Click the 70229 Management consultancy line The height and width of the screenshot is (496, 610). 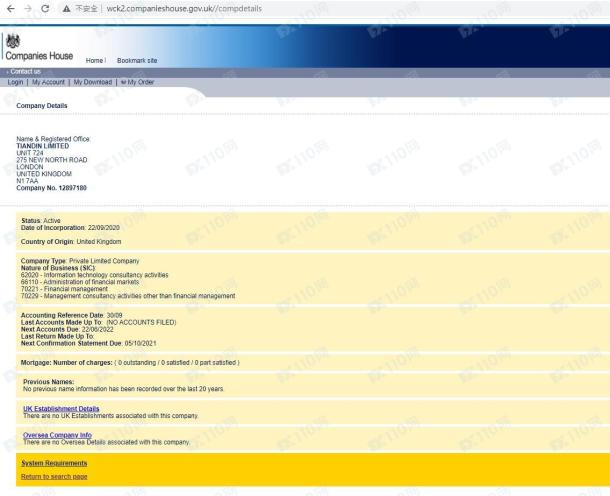coord(128,296)
